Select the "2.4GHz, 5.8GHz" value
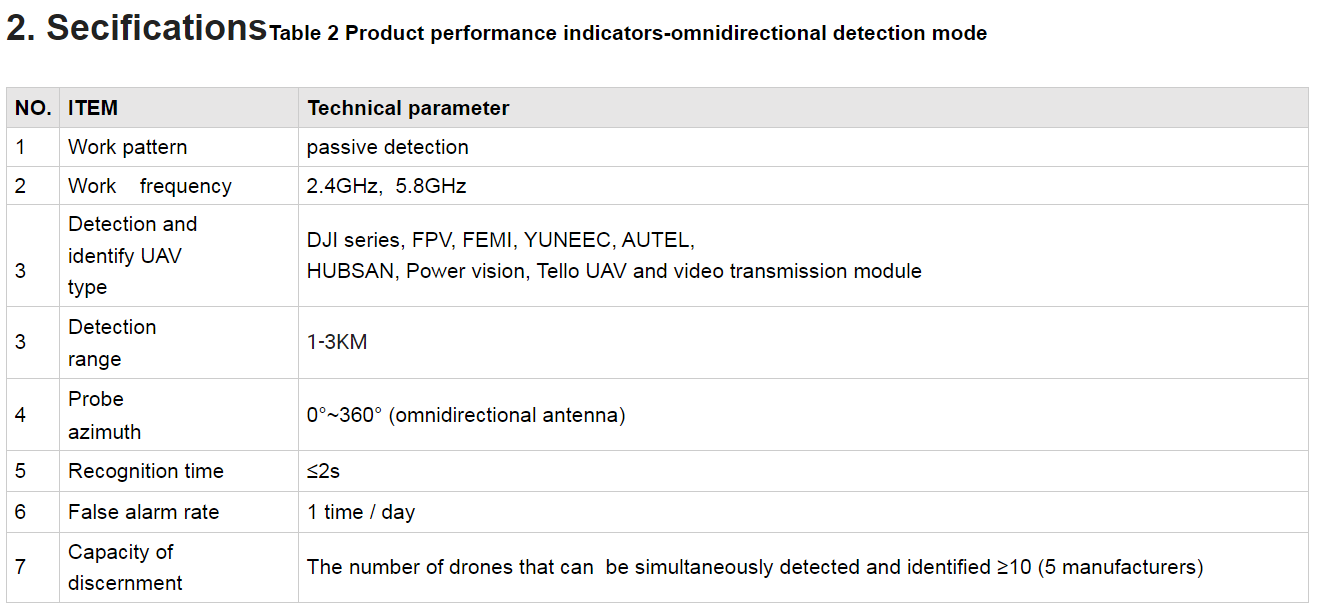This screenshot has width=1319, height=615. (x=387, y=186)
